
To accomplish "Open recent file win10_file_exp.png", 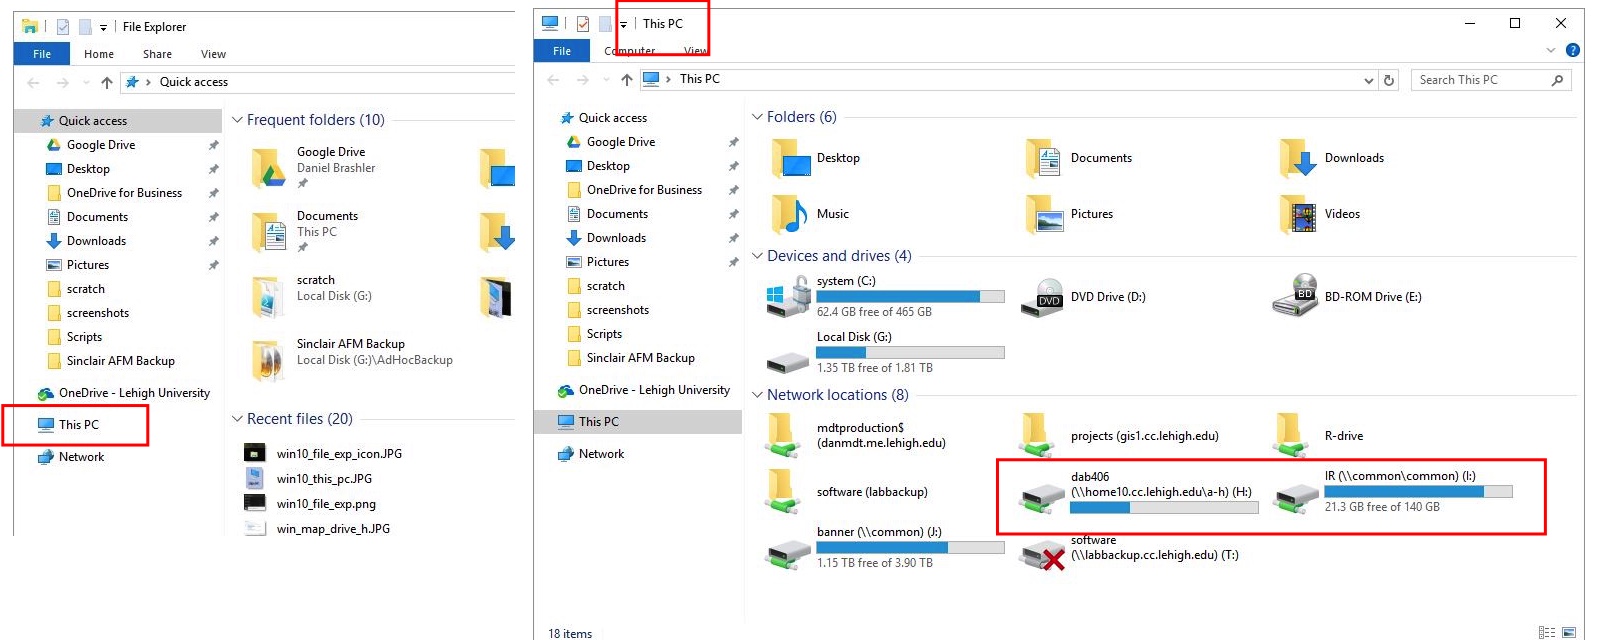I will [x=326, y=504].
